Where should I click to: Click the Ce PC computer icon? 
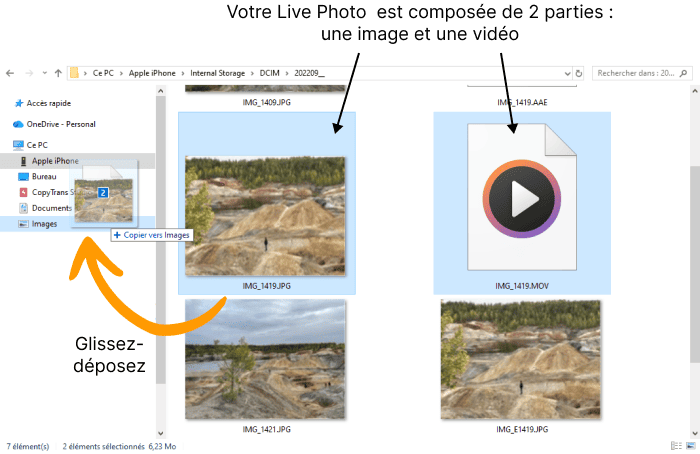[x=18, y=145]
